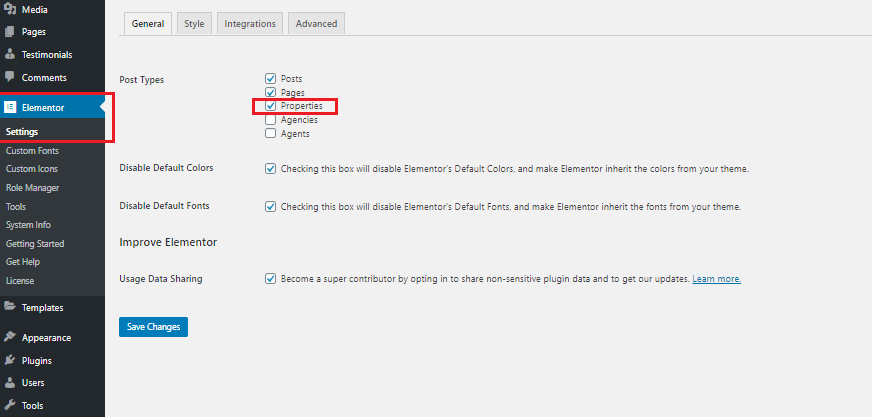Click the Usage Data Sharing label
This screenshot has width=872, height=417.
pos(161,279)
